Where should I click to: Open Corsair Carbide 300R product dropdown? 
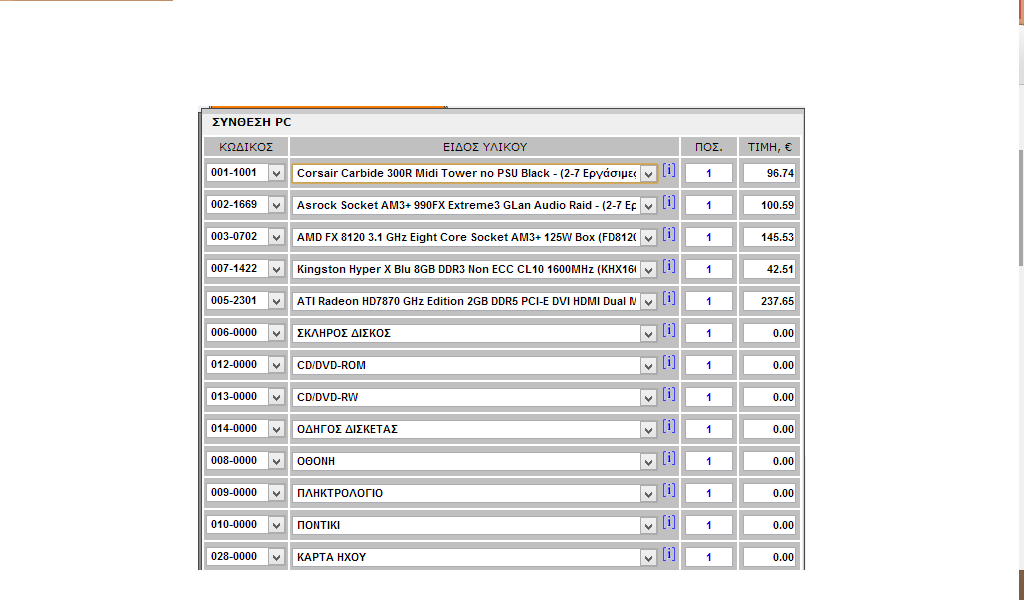point(648,174)
